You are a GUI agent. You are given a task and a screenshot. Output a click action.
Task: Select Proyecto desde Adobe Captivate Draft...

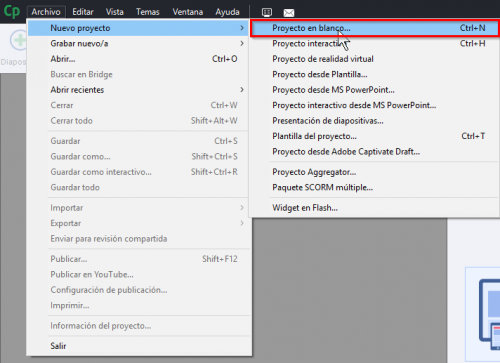tap(374, 152)
